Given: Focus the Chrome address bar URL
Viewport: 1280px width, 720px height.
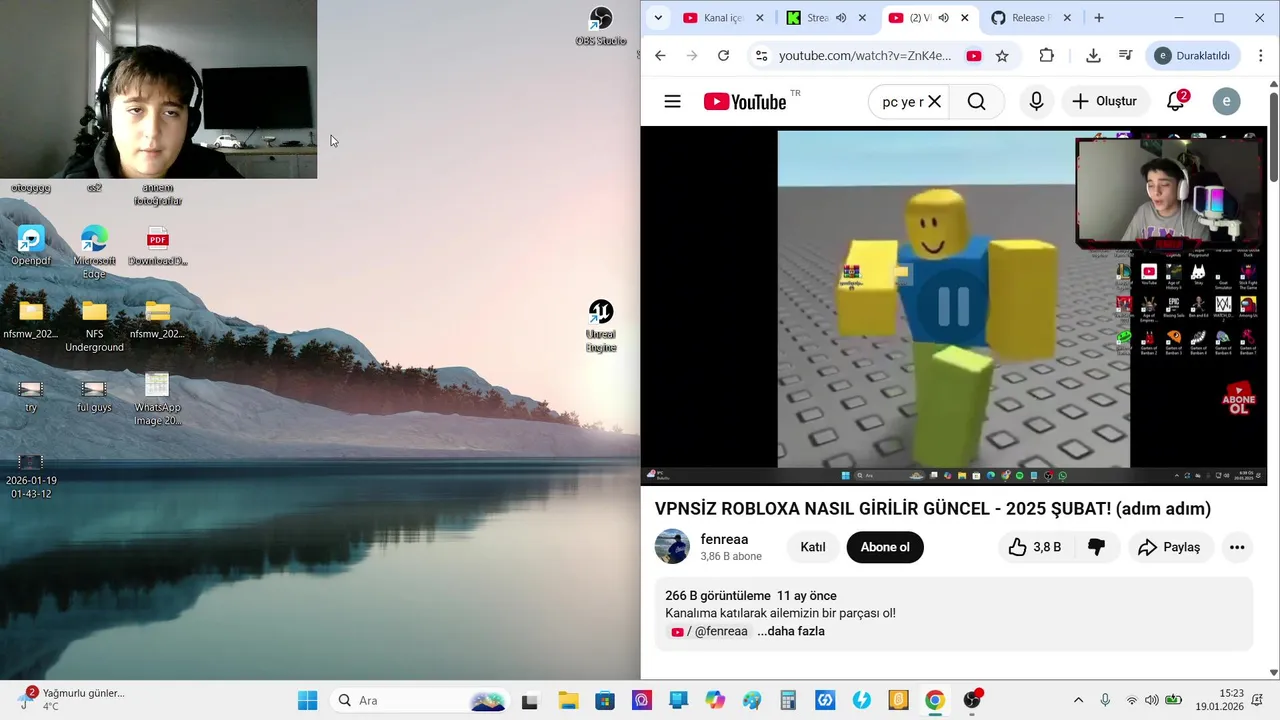Looking at the screenshot, I should click(865, 56).
